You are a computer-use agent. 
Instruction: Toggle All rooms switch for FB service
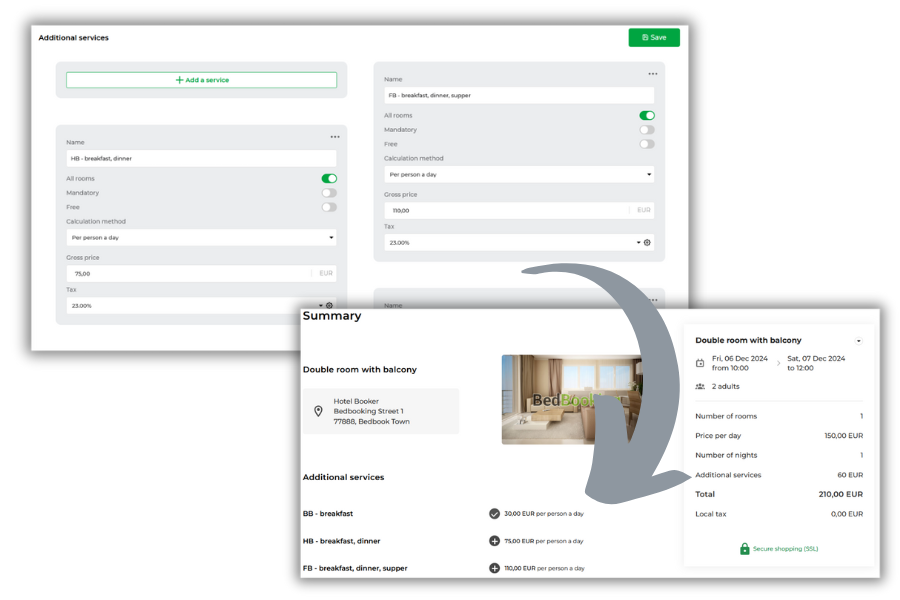(647, 115)
